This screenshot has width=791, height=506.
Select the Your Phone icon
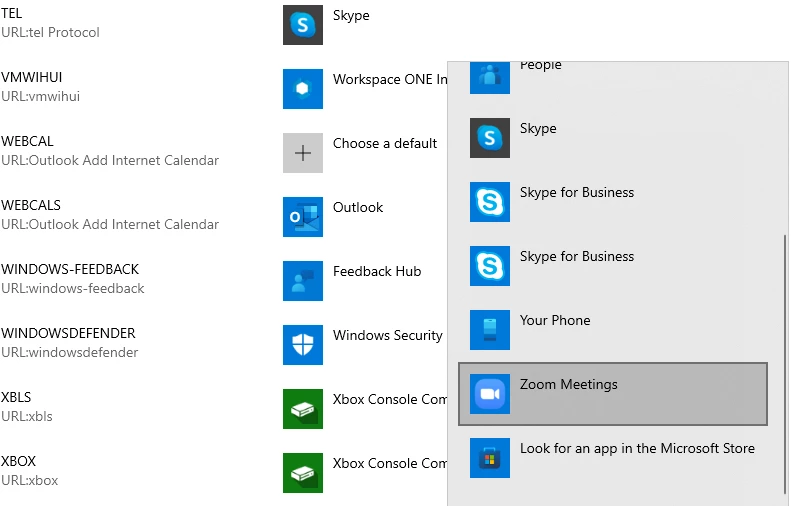click(x=490, y=330)
